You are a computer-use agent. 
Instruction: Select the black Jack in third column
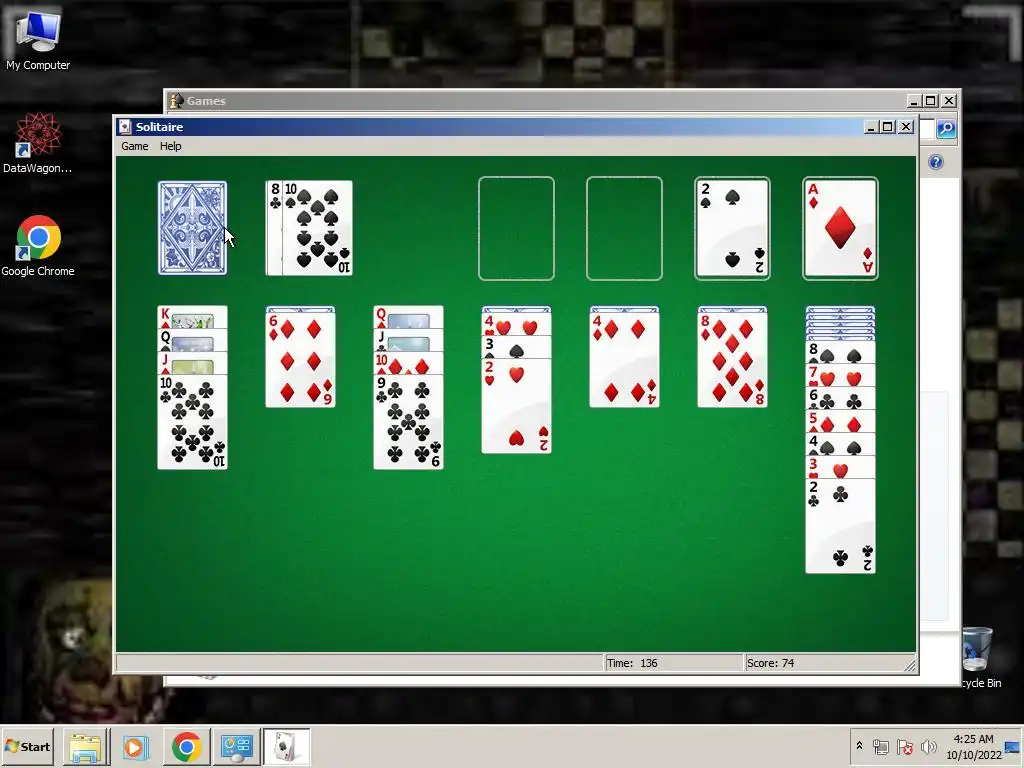click(x=408, y=340)
